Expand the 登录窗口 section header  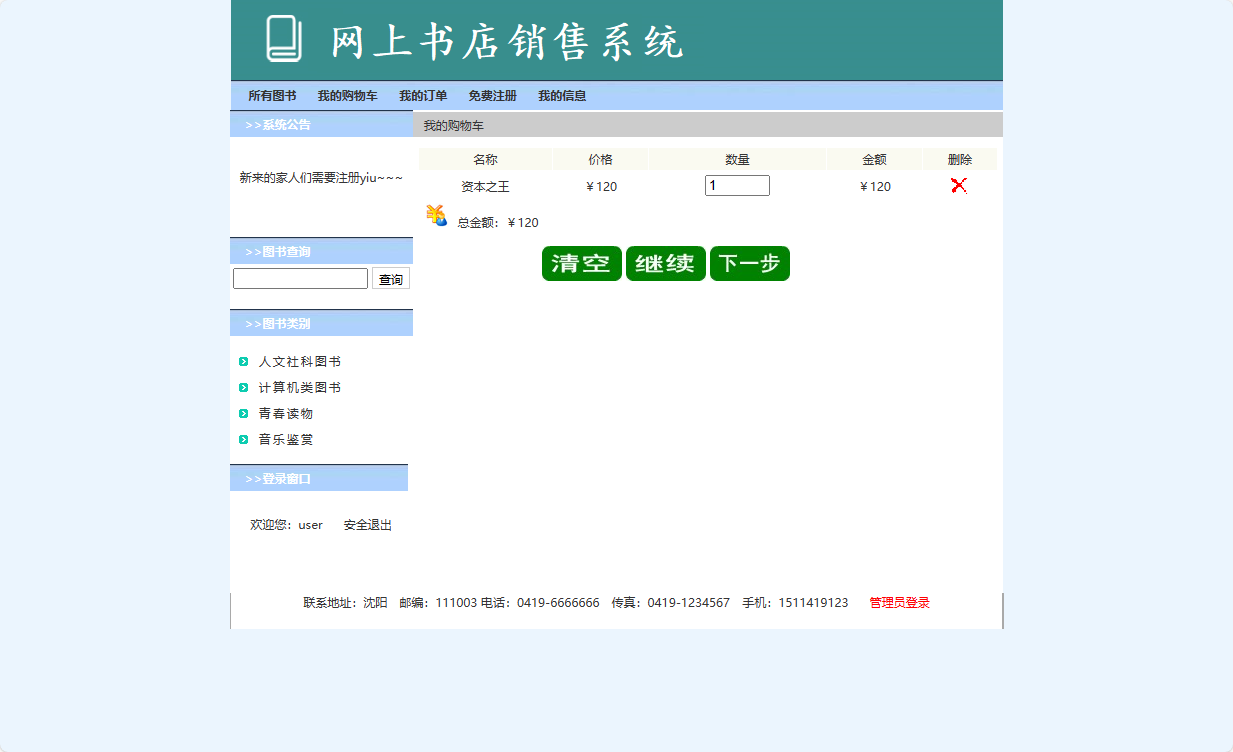point(280,478)
